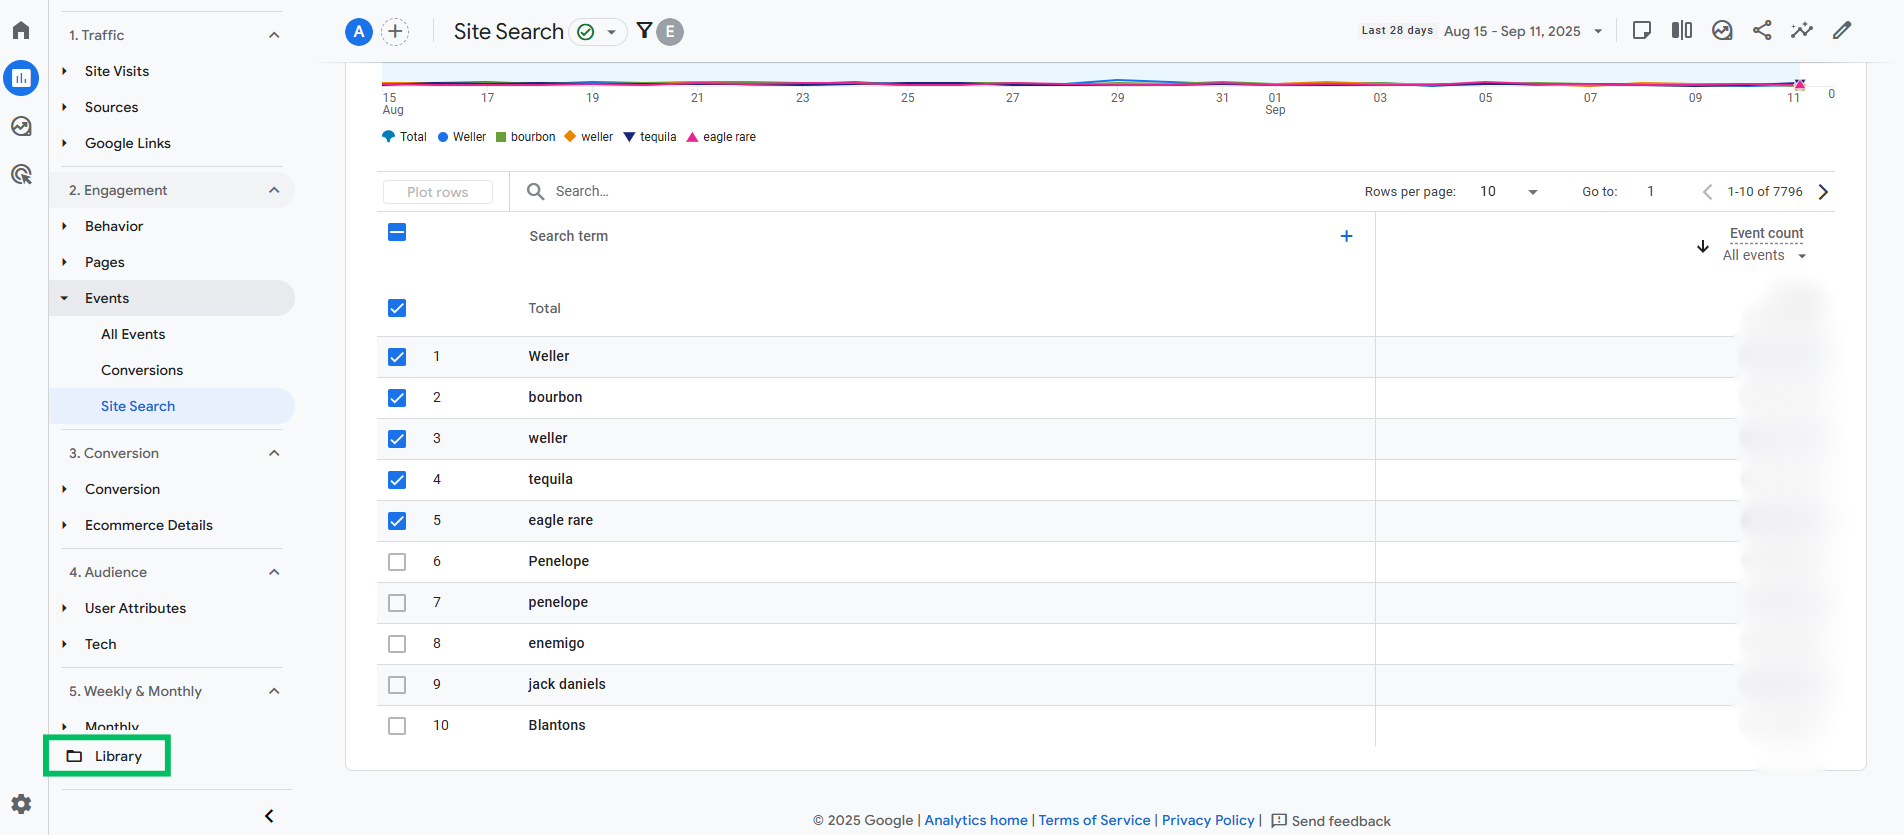The image size is (1904, 835).
Task: Add a comparison with the plus circle
Action: pyautogui.click(x=396, y=32)
